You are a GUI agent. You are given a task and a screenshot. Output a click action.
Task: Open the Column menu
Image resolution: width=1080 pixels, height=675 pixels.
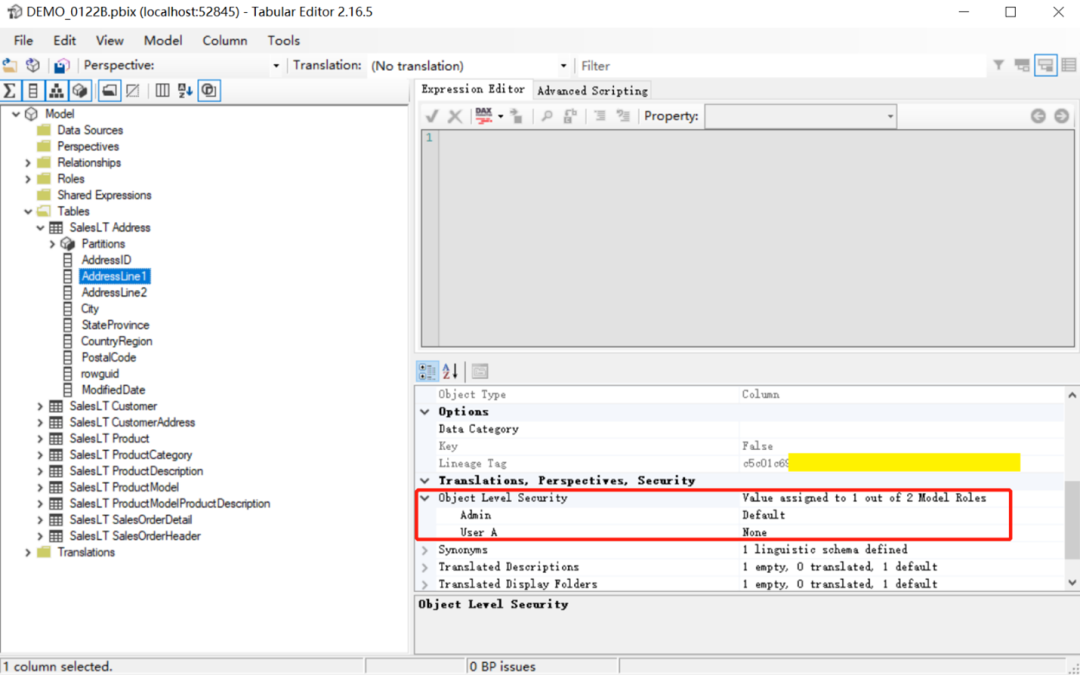click(x=225, y=41)
